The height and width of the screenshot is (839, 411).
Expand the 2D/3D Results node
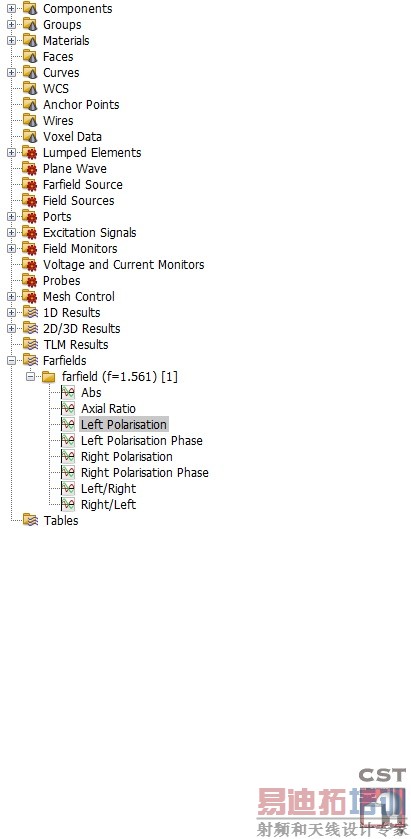(x=11, y=329)
